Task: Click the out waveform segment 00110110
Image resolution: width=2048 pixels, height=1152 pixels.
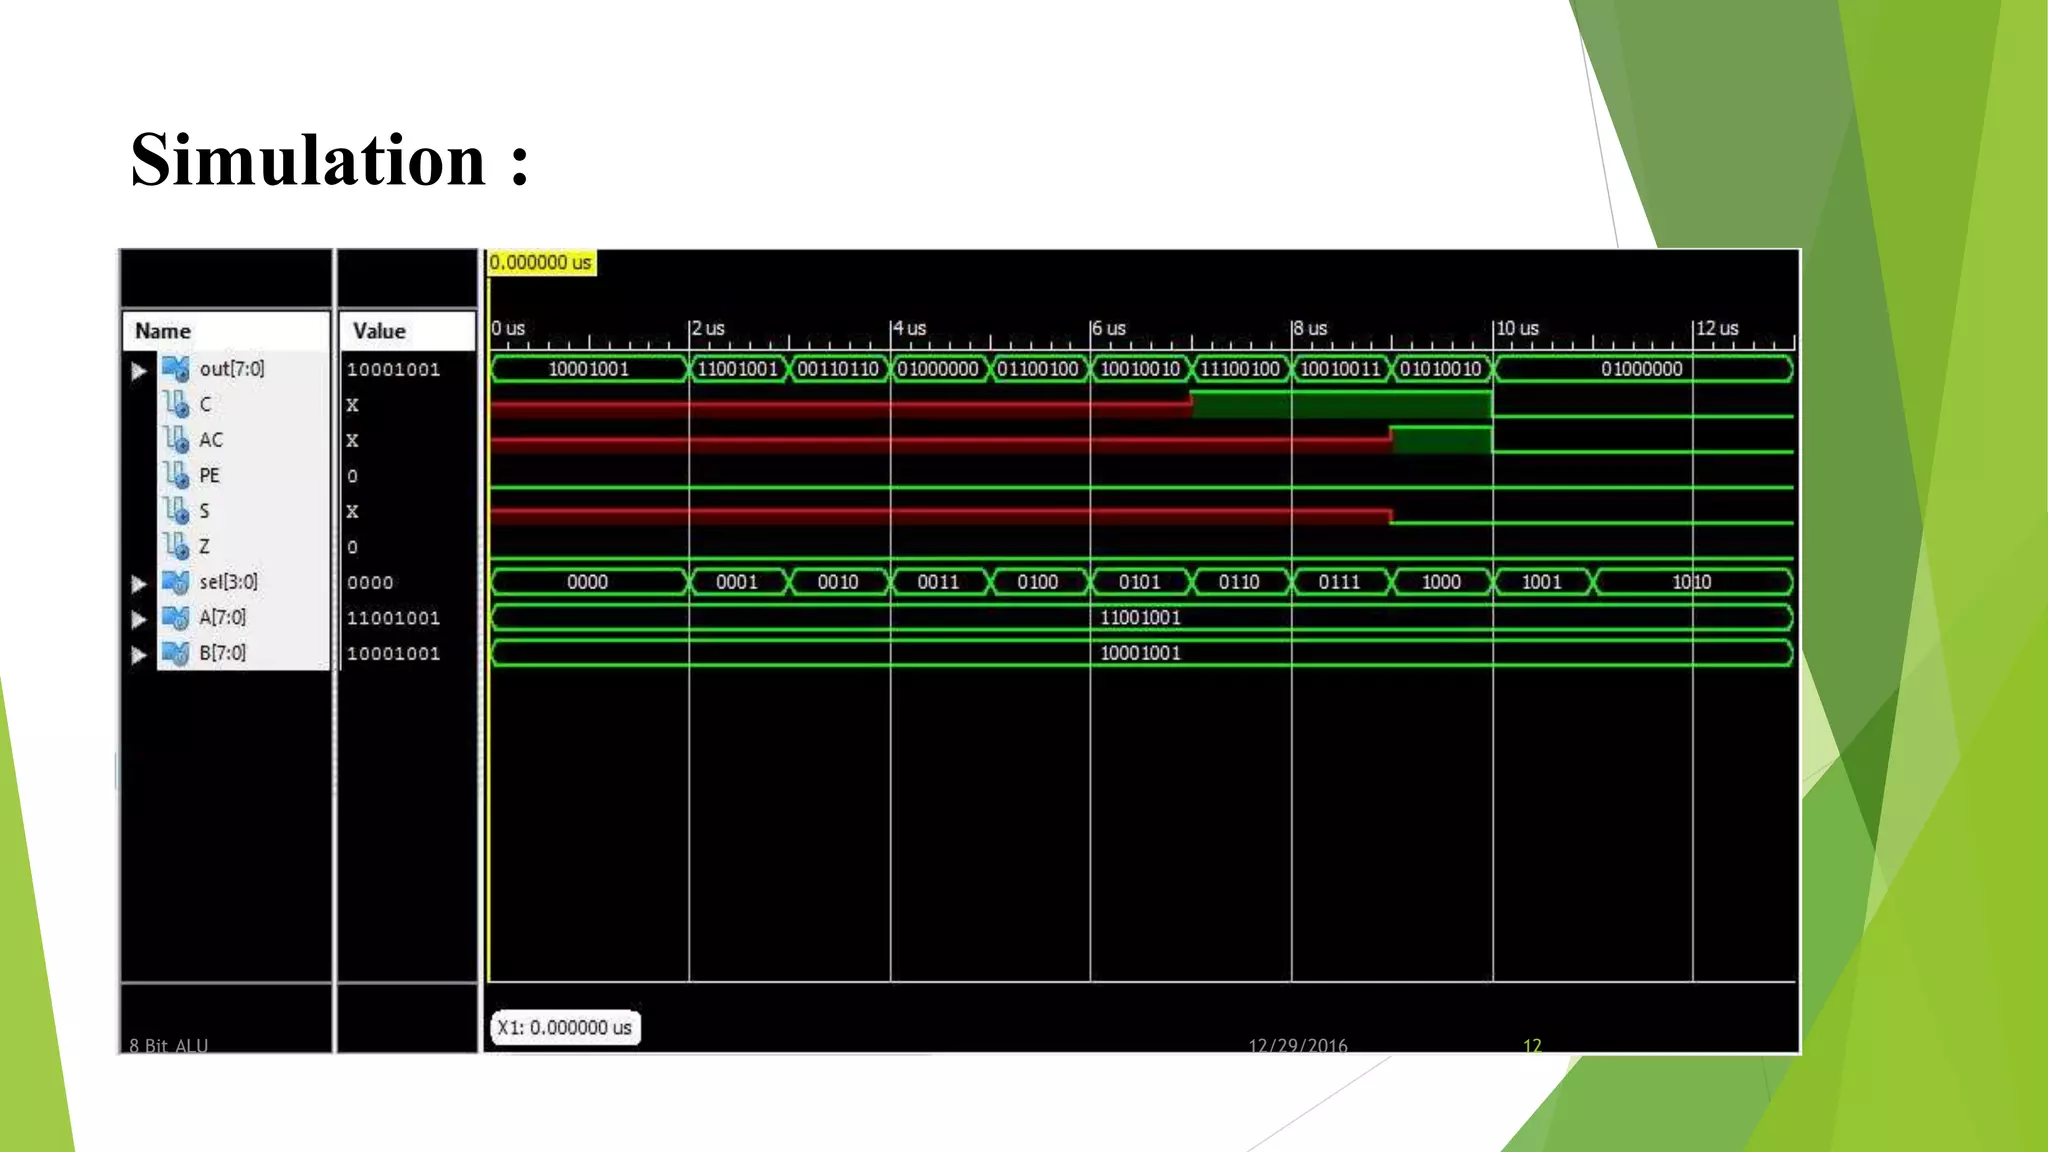Action: pos(838,369)
